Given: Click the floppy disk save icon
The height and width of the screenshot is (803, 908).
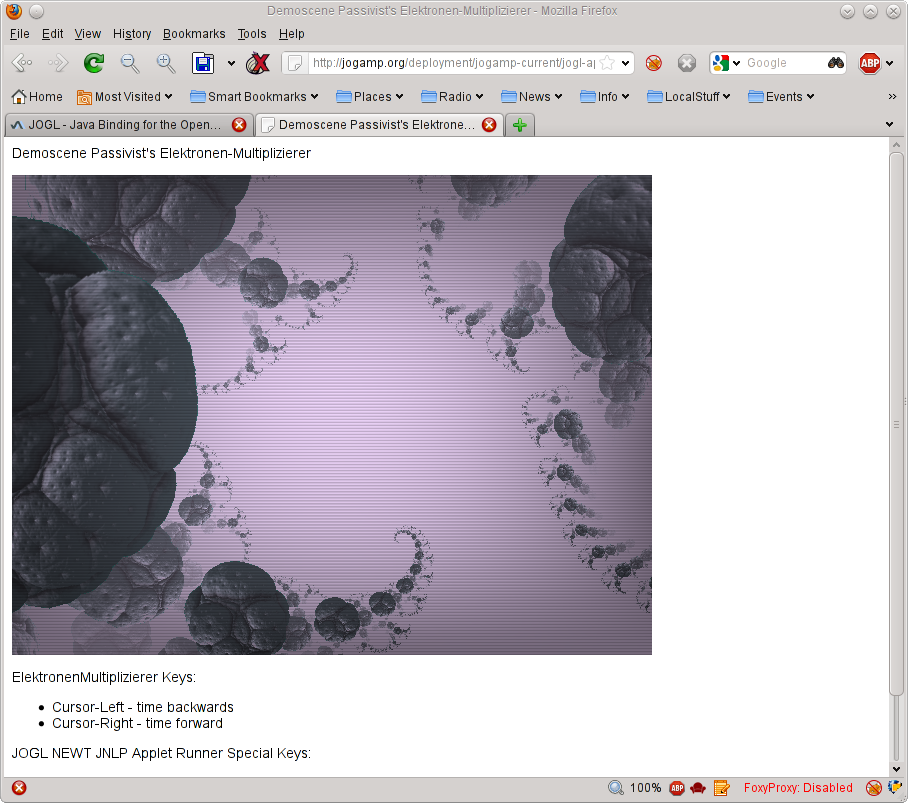Looking at the screenshot, I should (203, 63).
